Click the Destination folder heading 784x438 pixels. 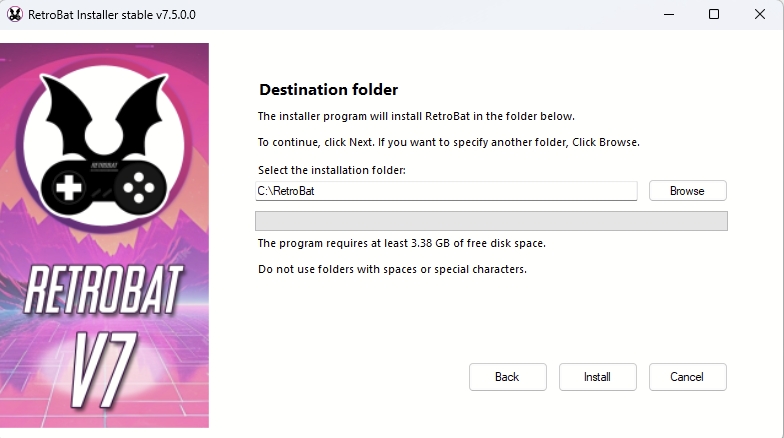click(x=328, y=90)
